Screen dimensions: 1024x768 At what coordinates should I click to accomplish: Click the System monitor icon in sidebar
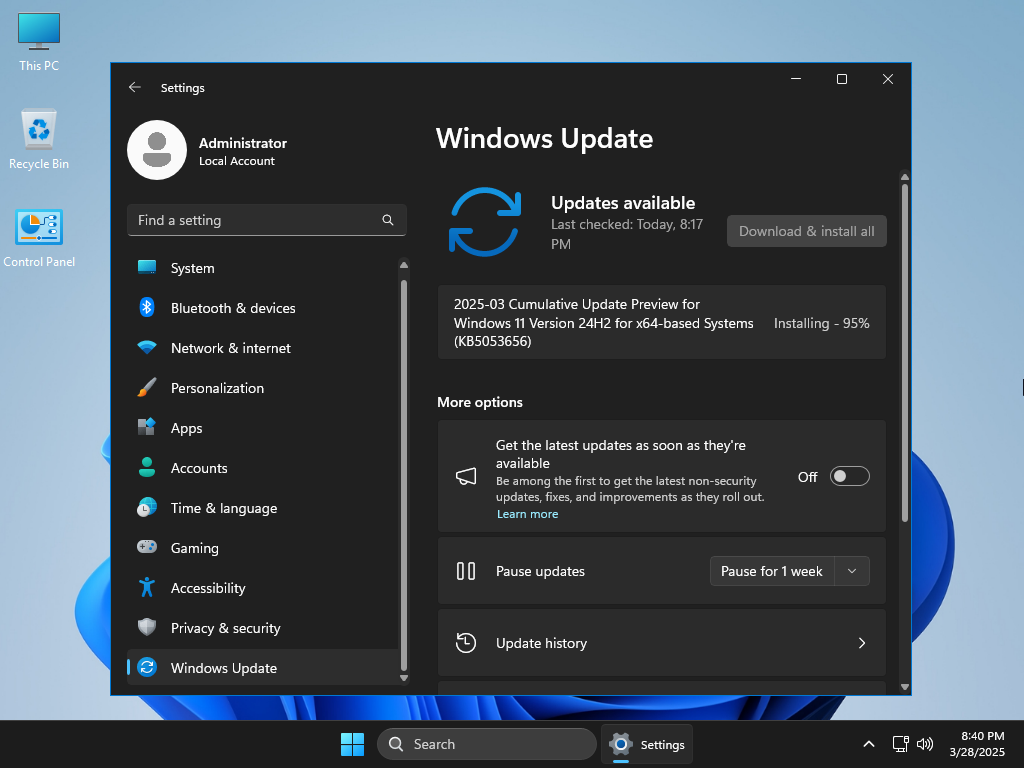(147, 268)
